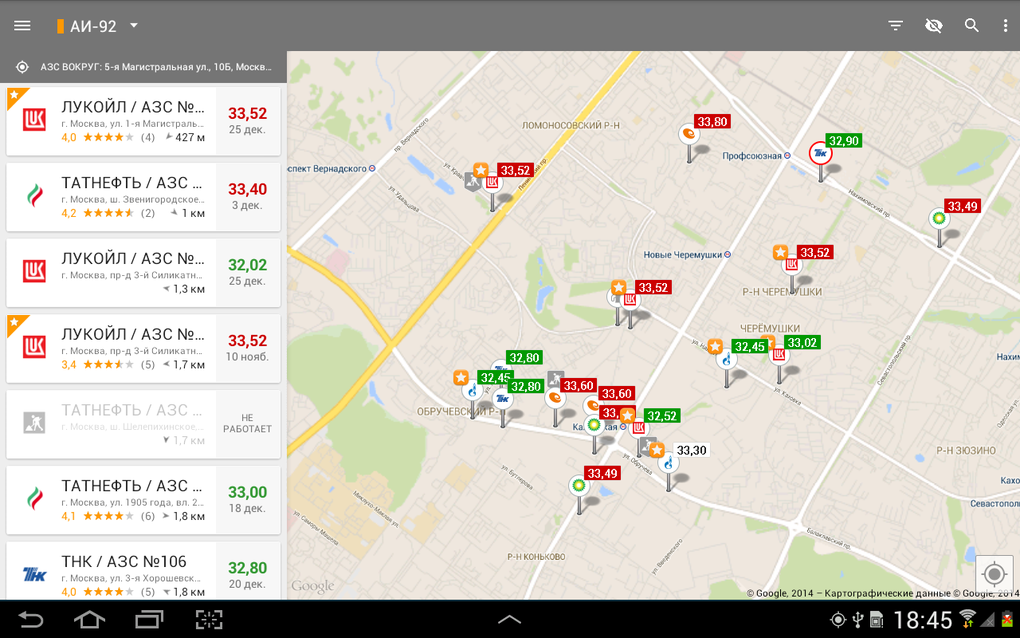Image resolution: width=1020 pixels, height=638 pixels.
Task: Select the closed ТАТНЕФТЬ НЕ РАБОТАЕТ card
Action: 143,424
